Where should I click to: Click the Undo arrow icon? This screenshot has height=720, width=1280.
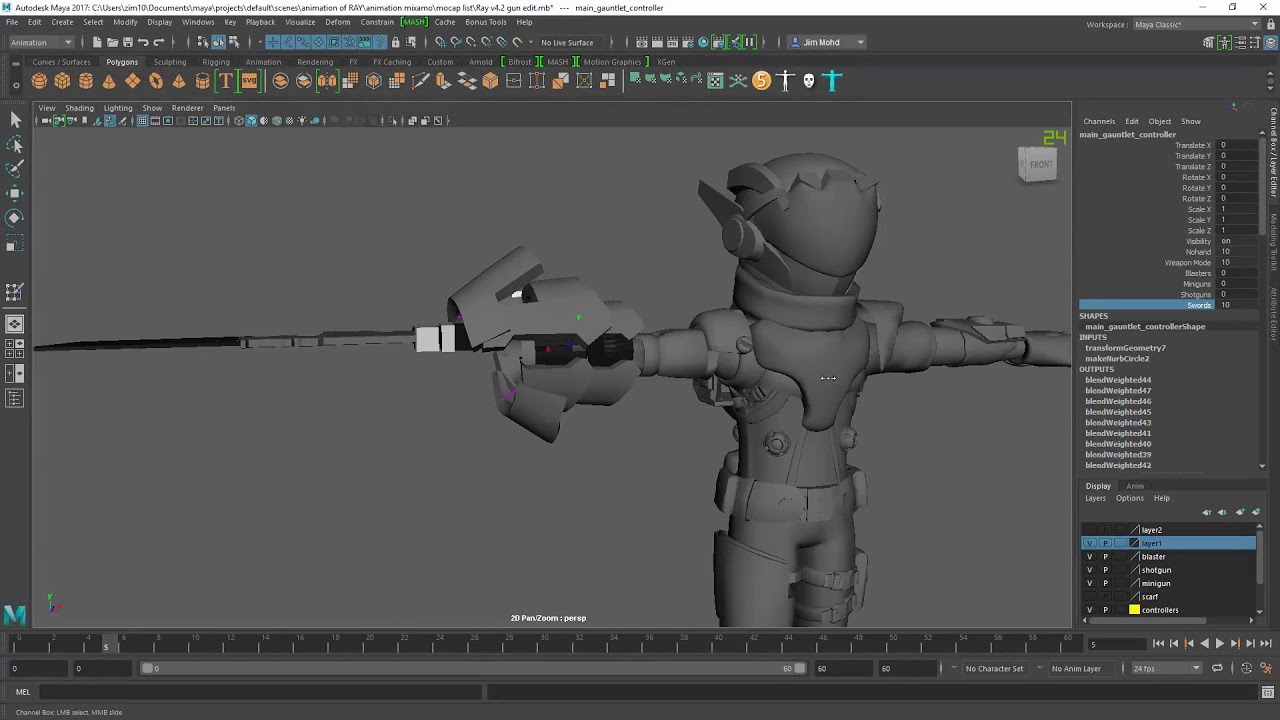[x=143, y=42]
